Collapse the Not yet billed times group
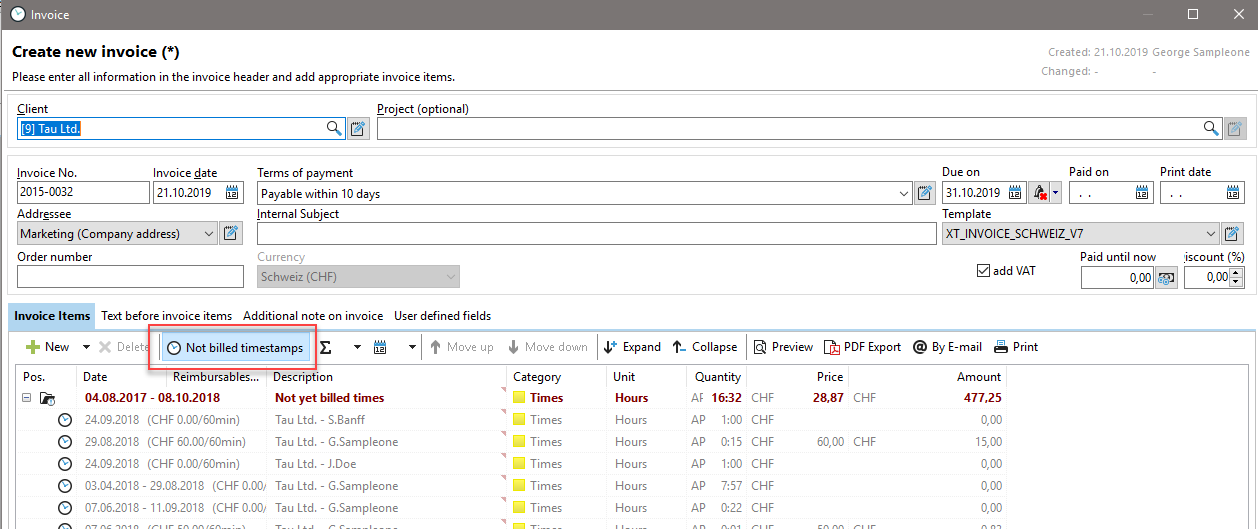This screenshot has width=1258, height=529. (26, 398)
